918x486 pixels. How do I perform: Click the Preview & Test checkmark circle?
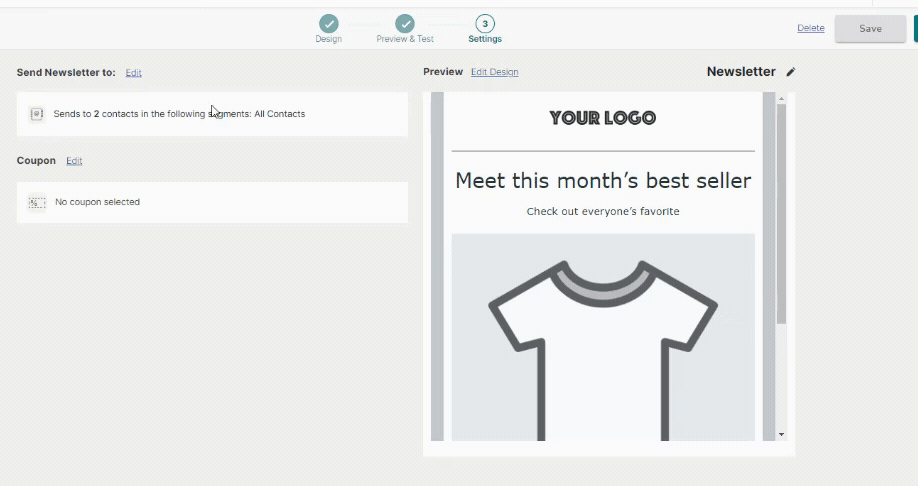(405, 23)
